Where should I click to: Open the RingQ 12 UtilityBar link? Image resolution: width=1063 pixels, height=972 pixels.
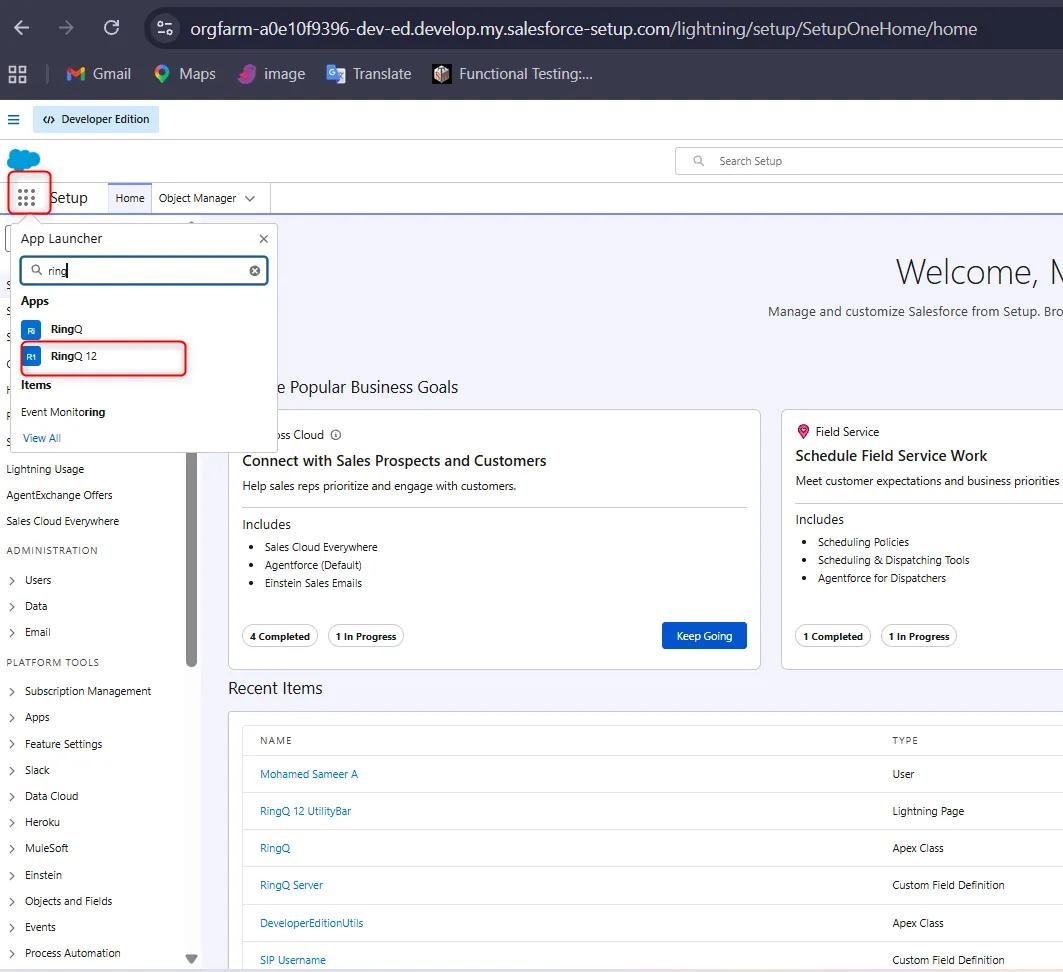pyautogui.click(x=305, y=811)
